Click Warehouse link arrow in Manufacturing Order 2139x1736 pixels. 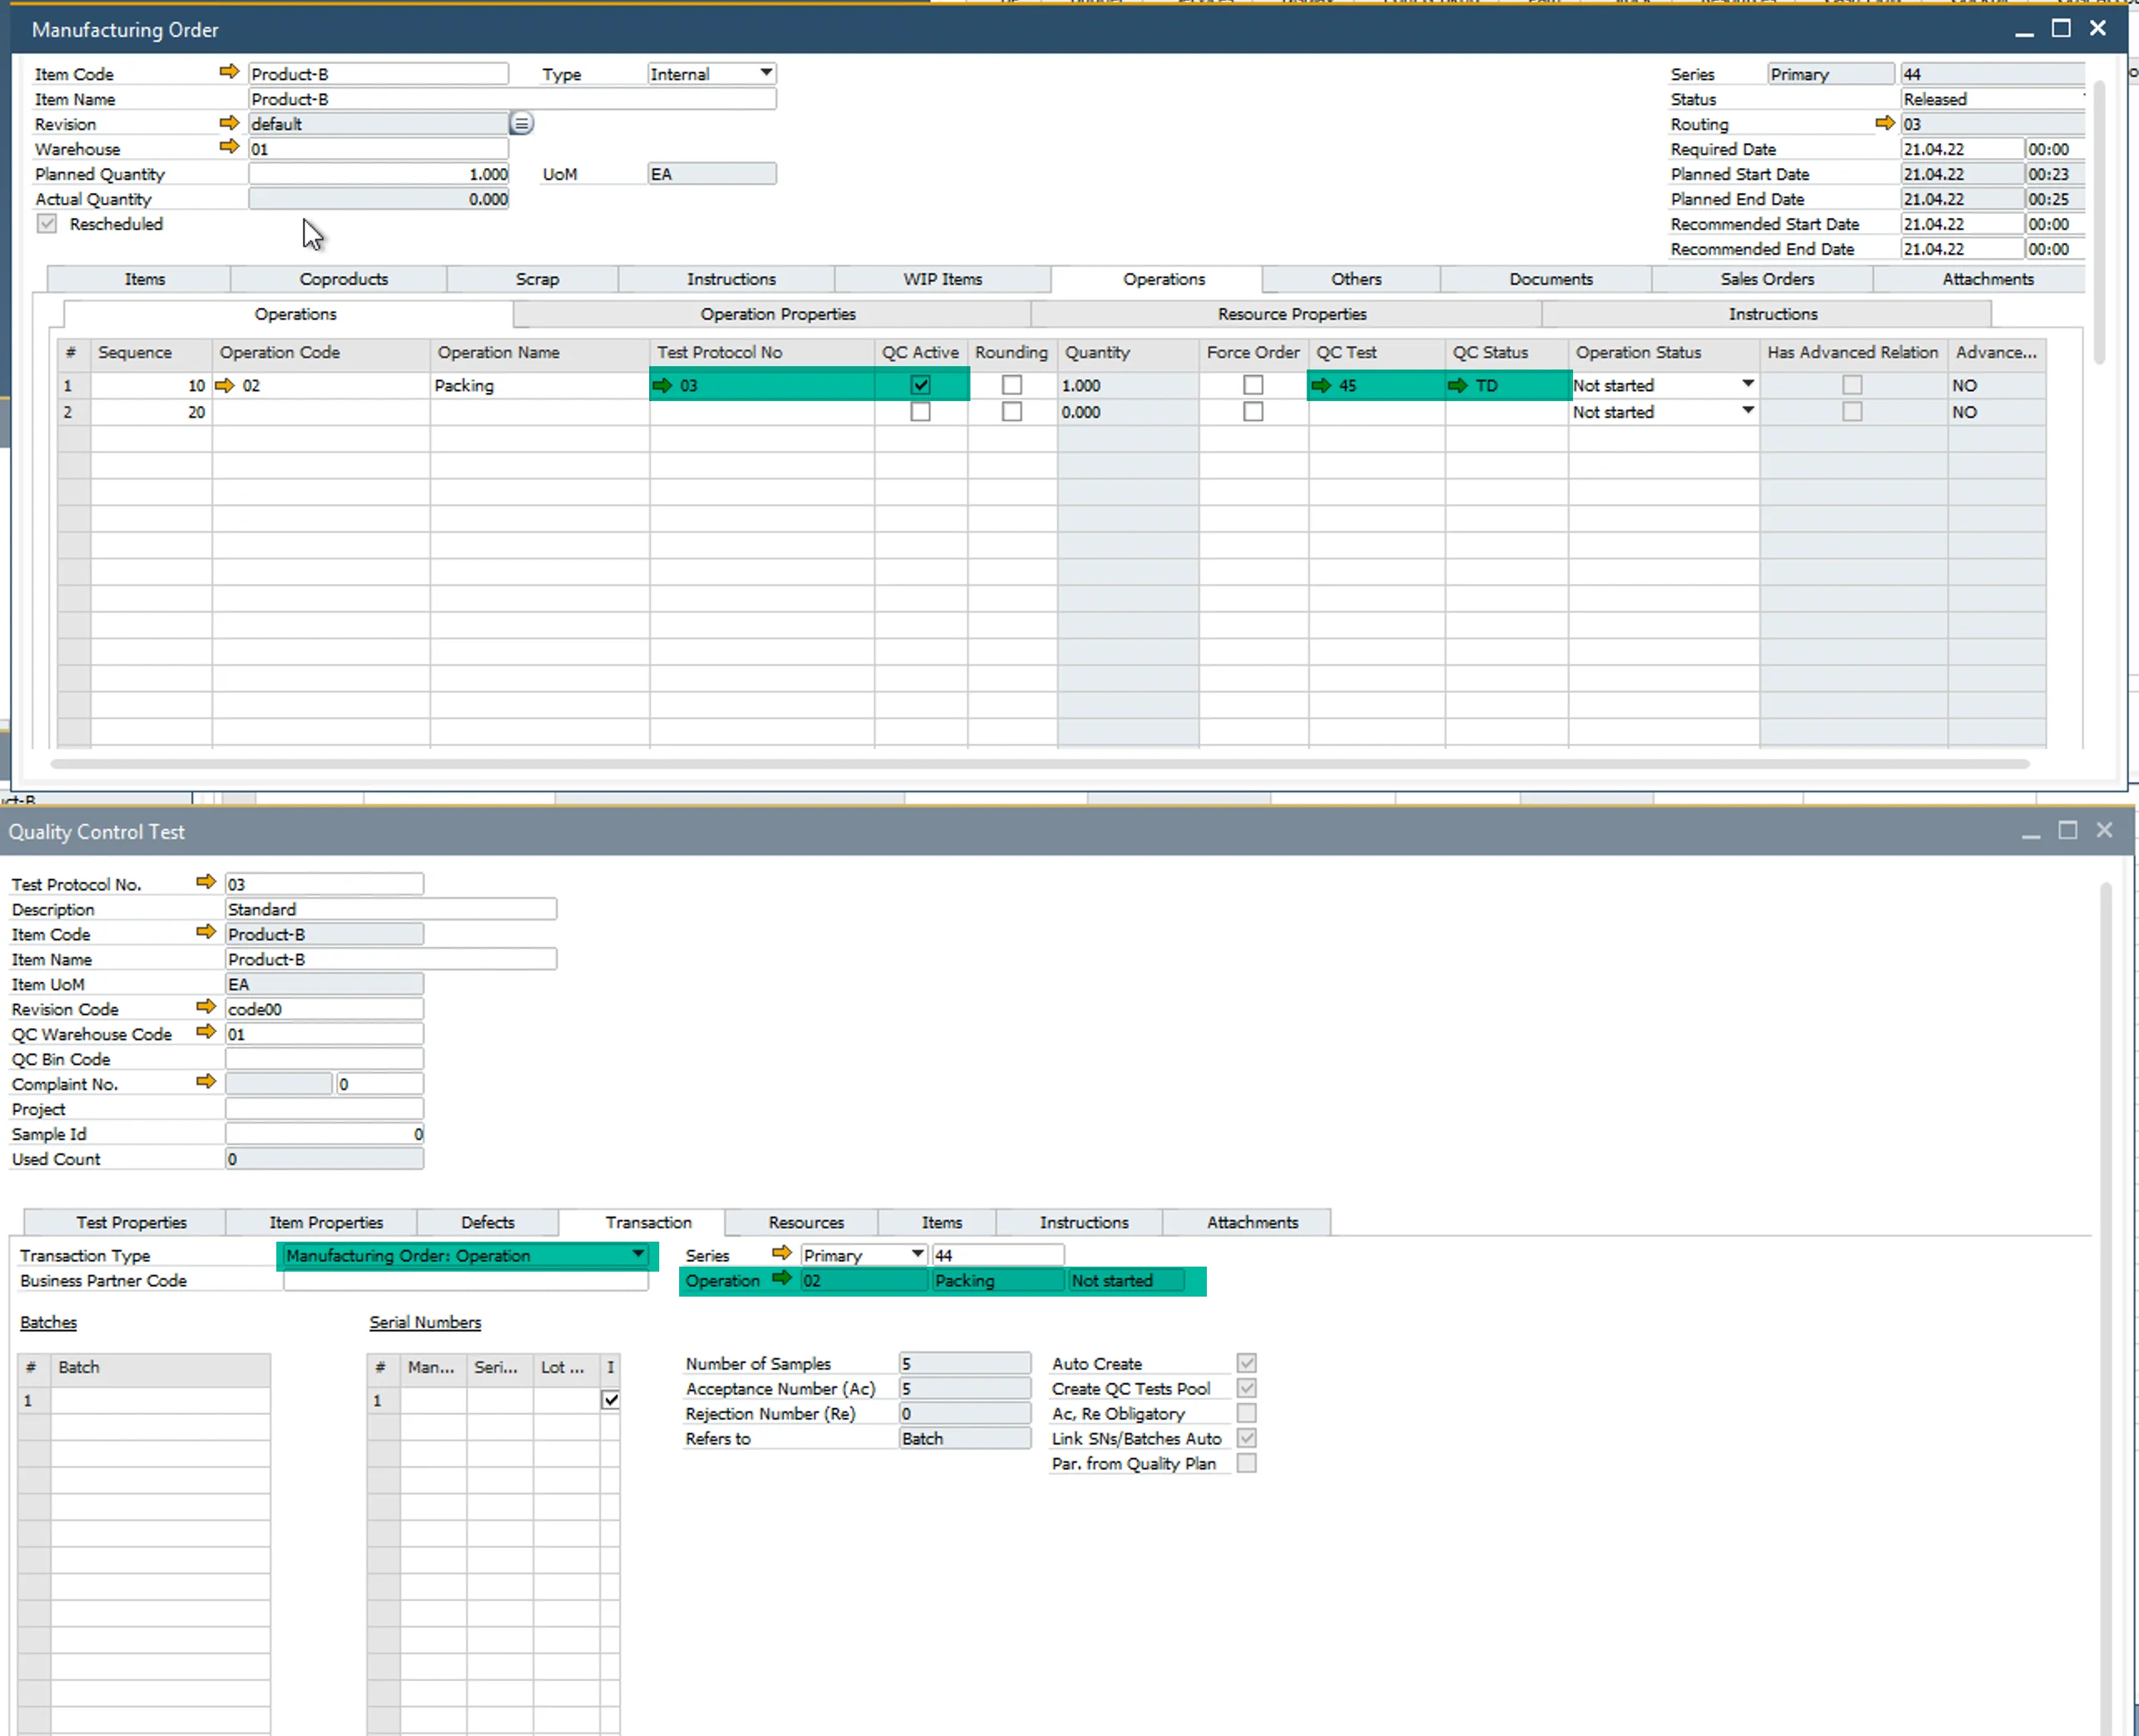point(229,147)
